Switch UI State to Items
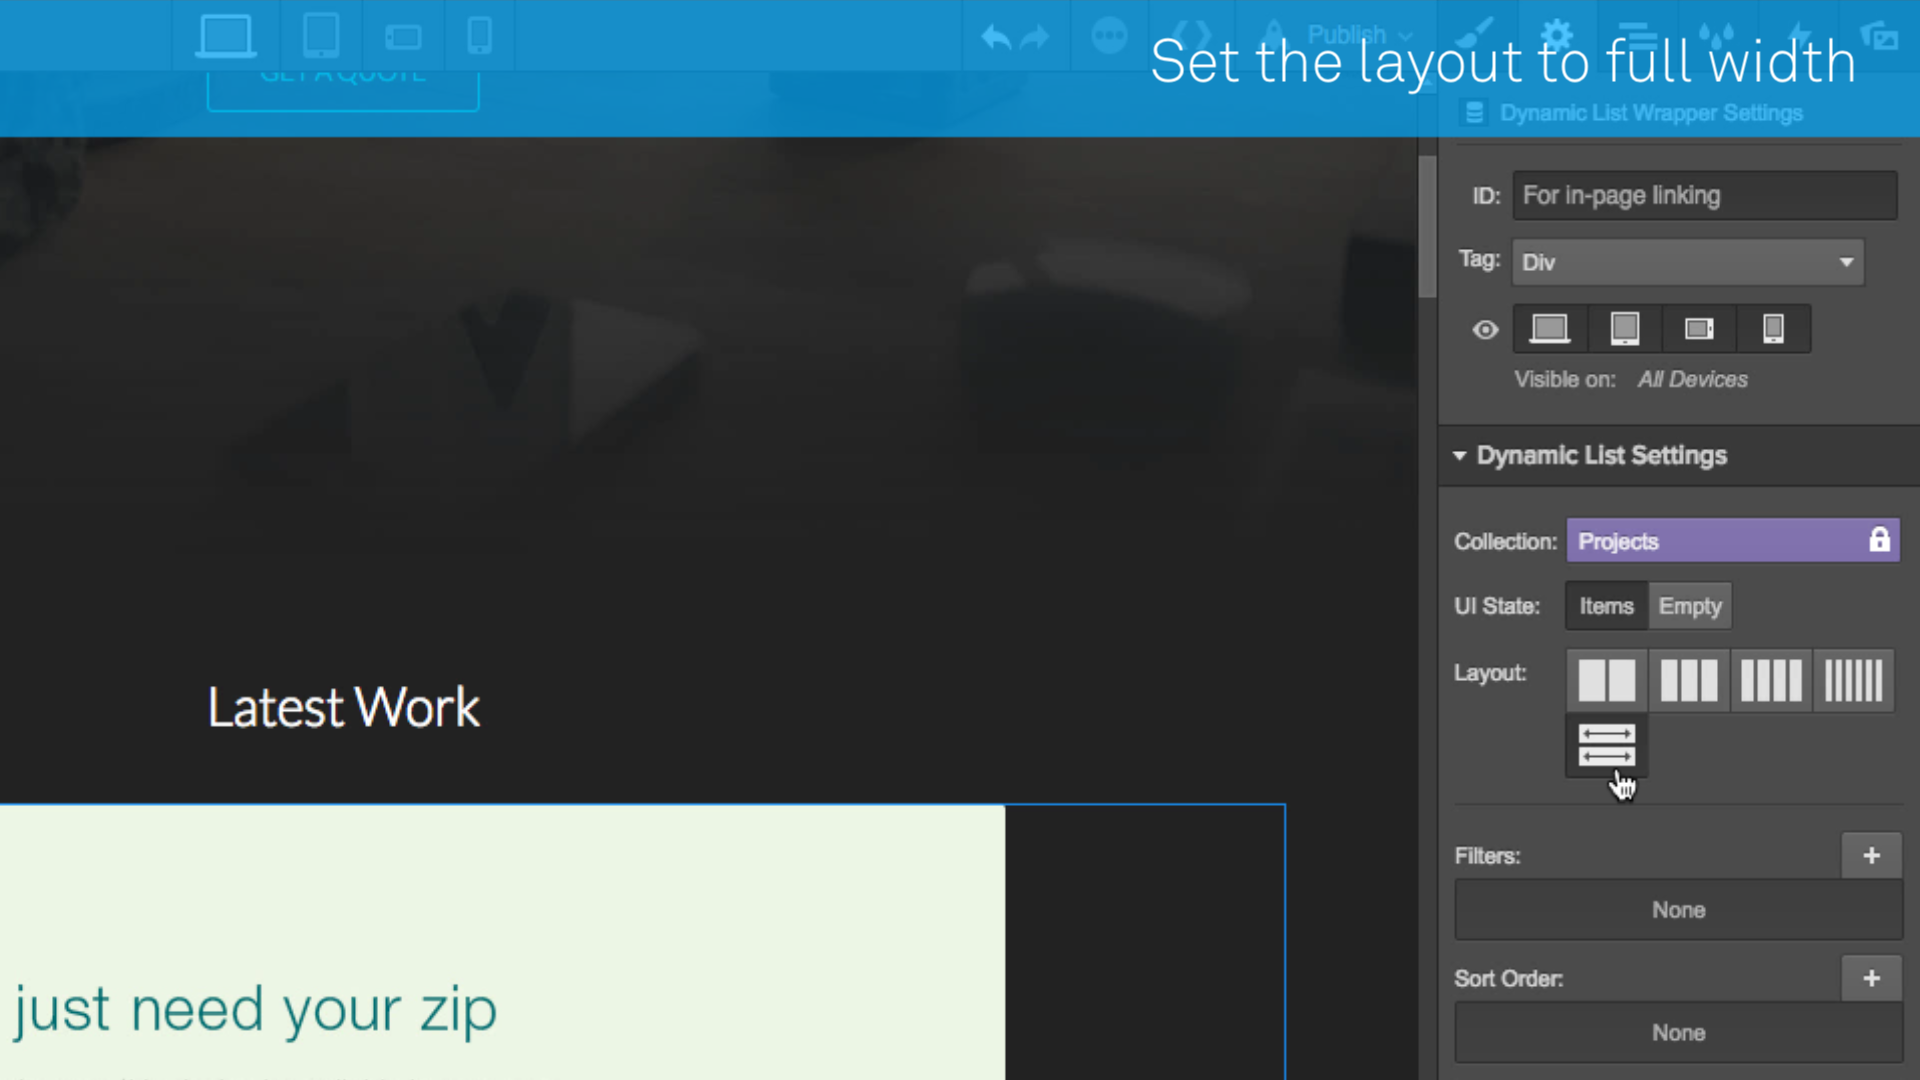This screenshot has height=1080, width=1920. coord(1607,605)
